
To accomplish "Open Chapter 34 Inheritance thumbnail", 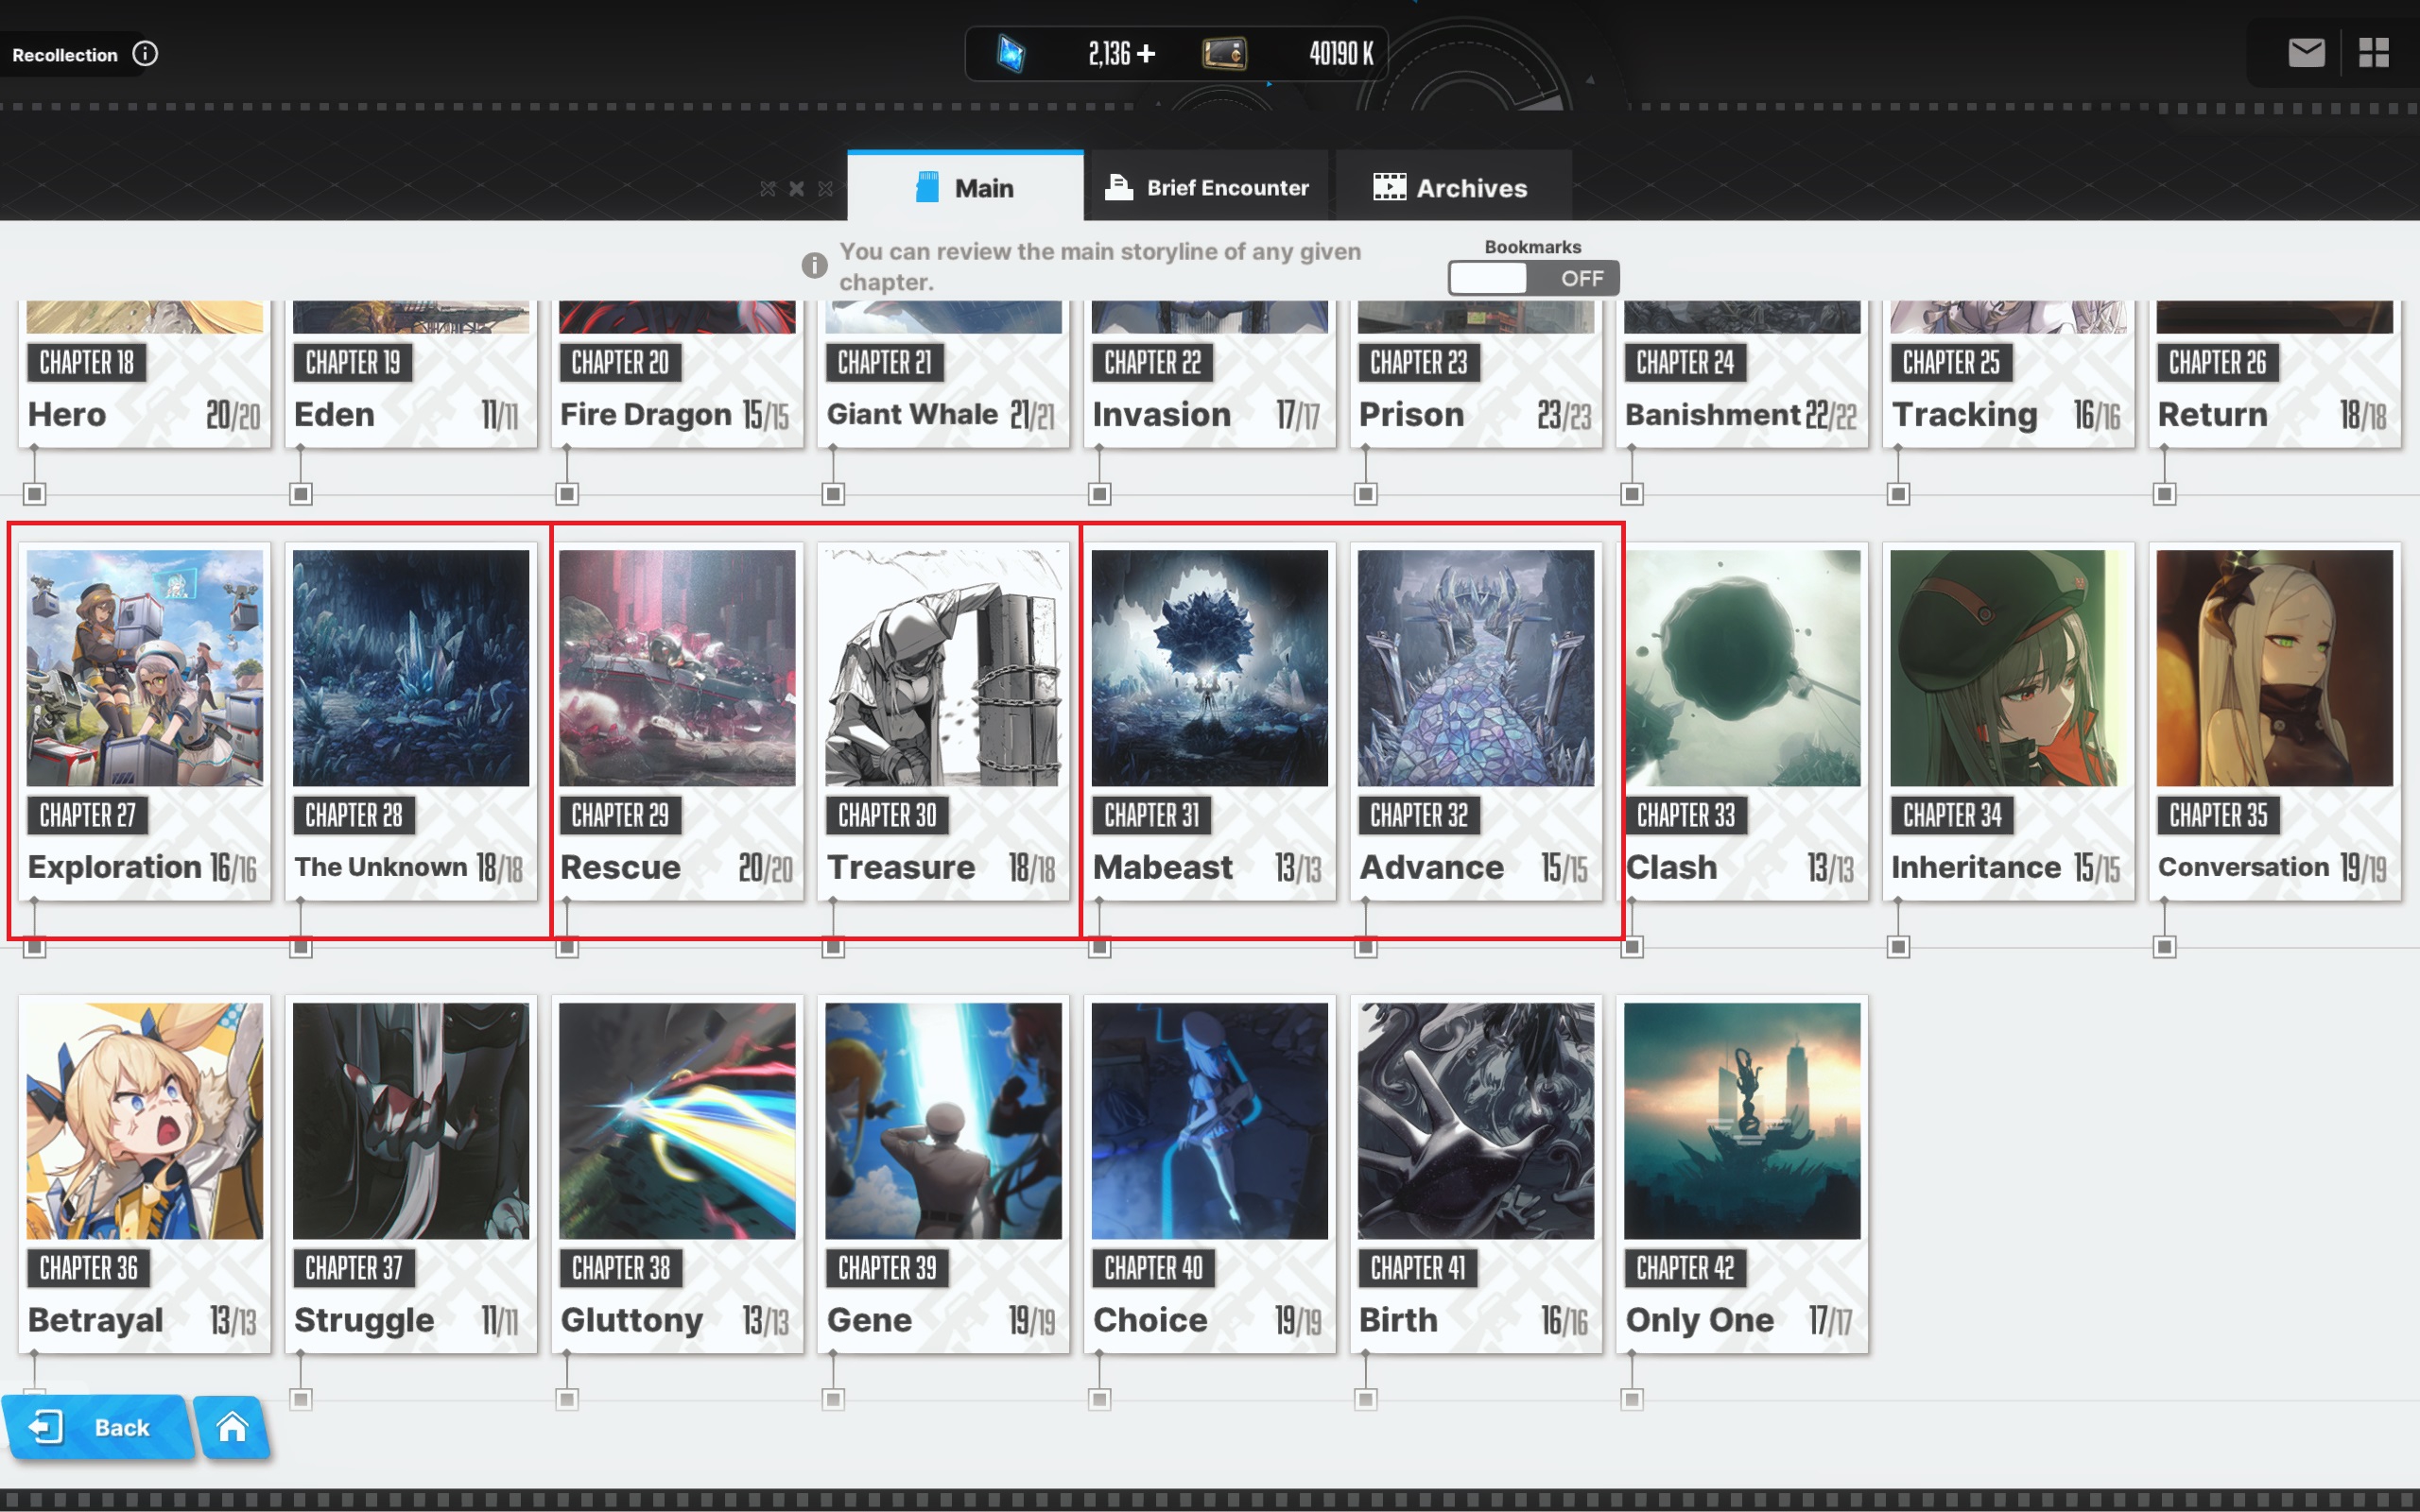I will click(x=2007, y=668).
